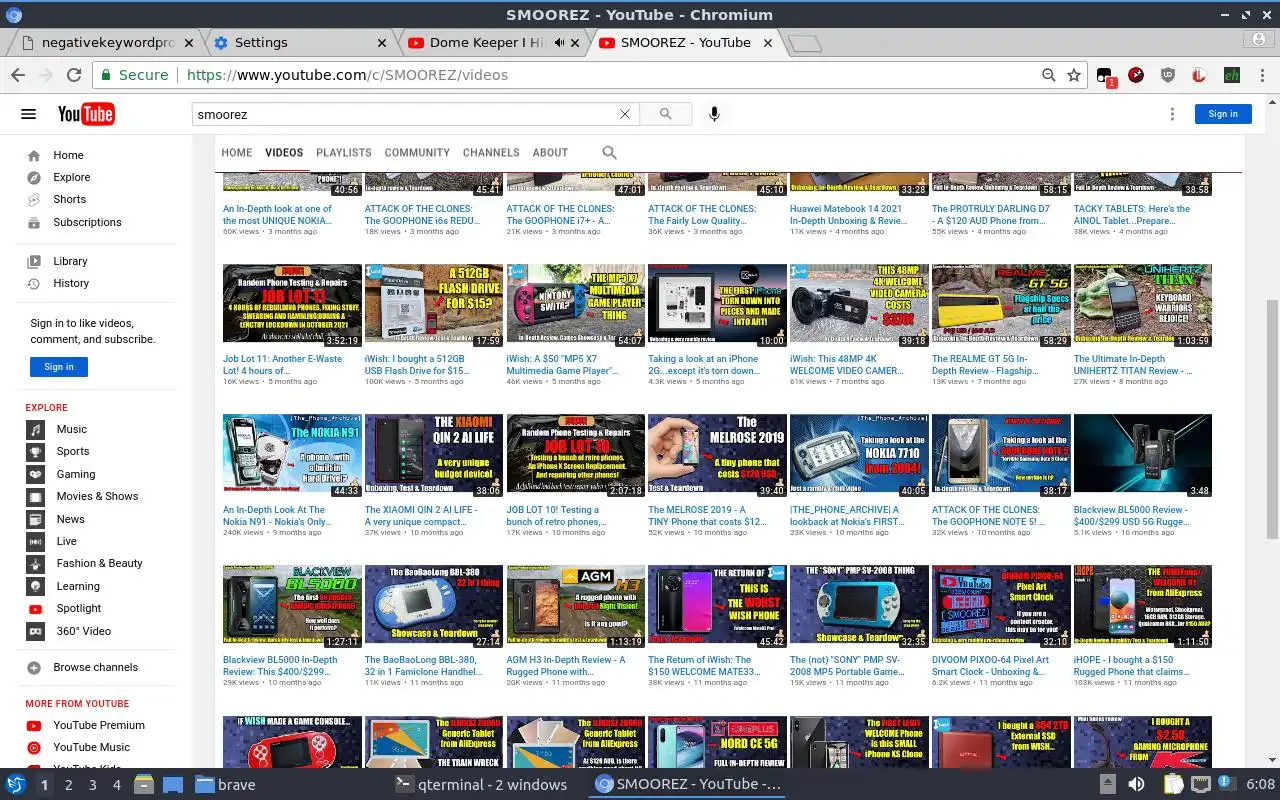Open the desktop start menu icon
The width and height of the screenshot is (1280, 800).
[16, 784]
